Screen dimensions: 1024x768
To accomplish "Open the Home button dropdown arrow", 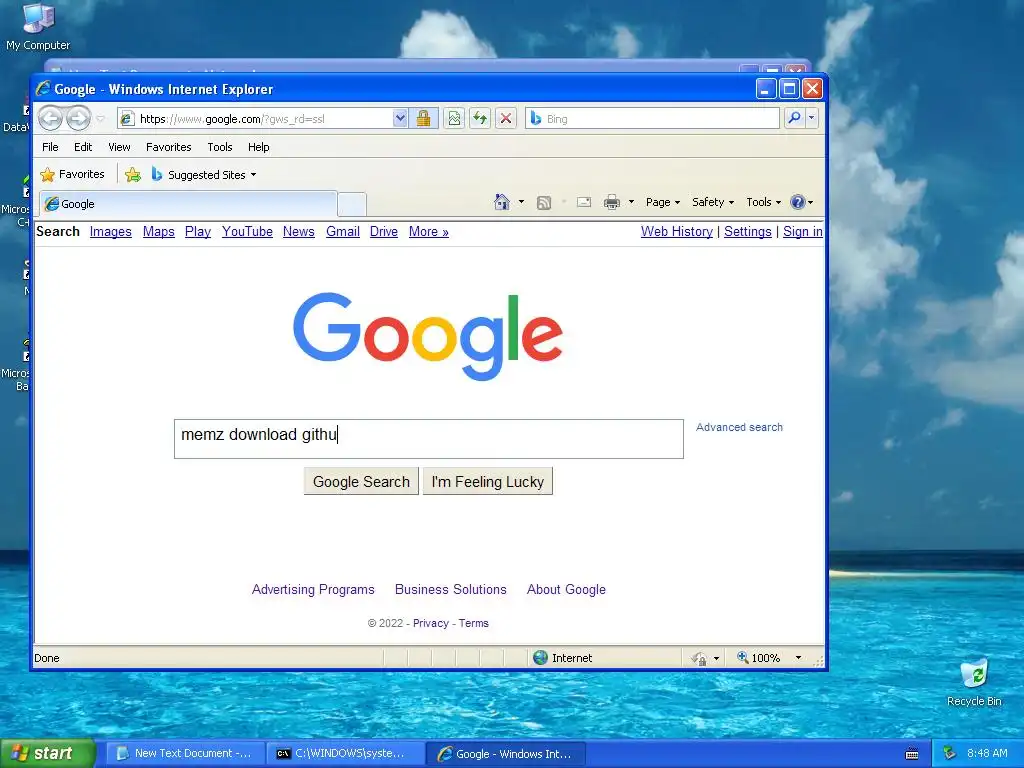I will (x=521, y=202).
